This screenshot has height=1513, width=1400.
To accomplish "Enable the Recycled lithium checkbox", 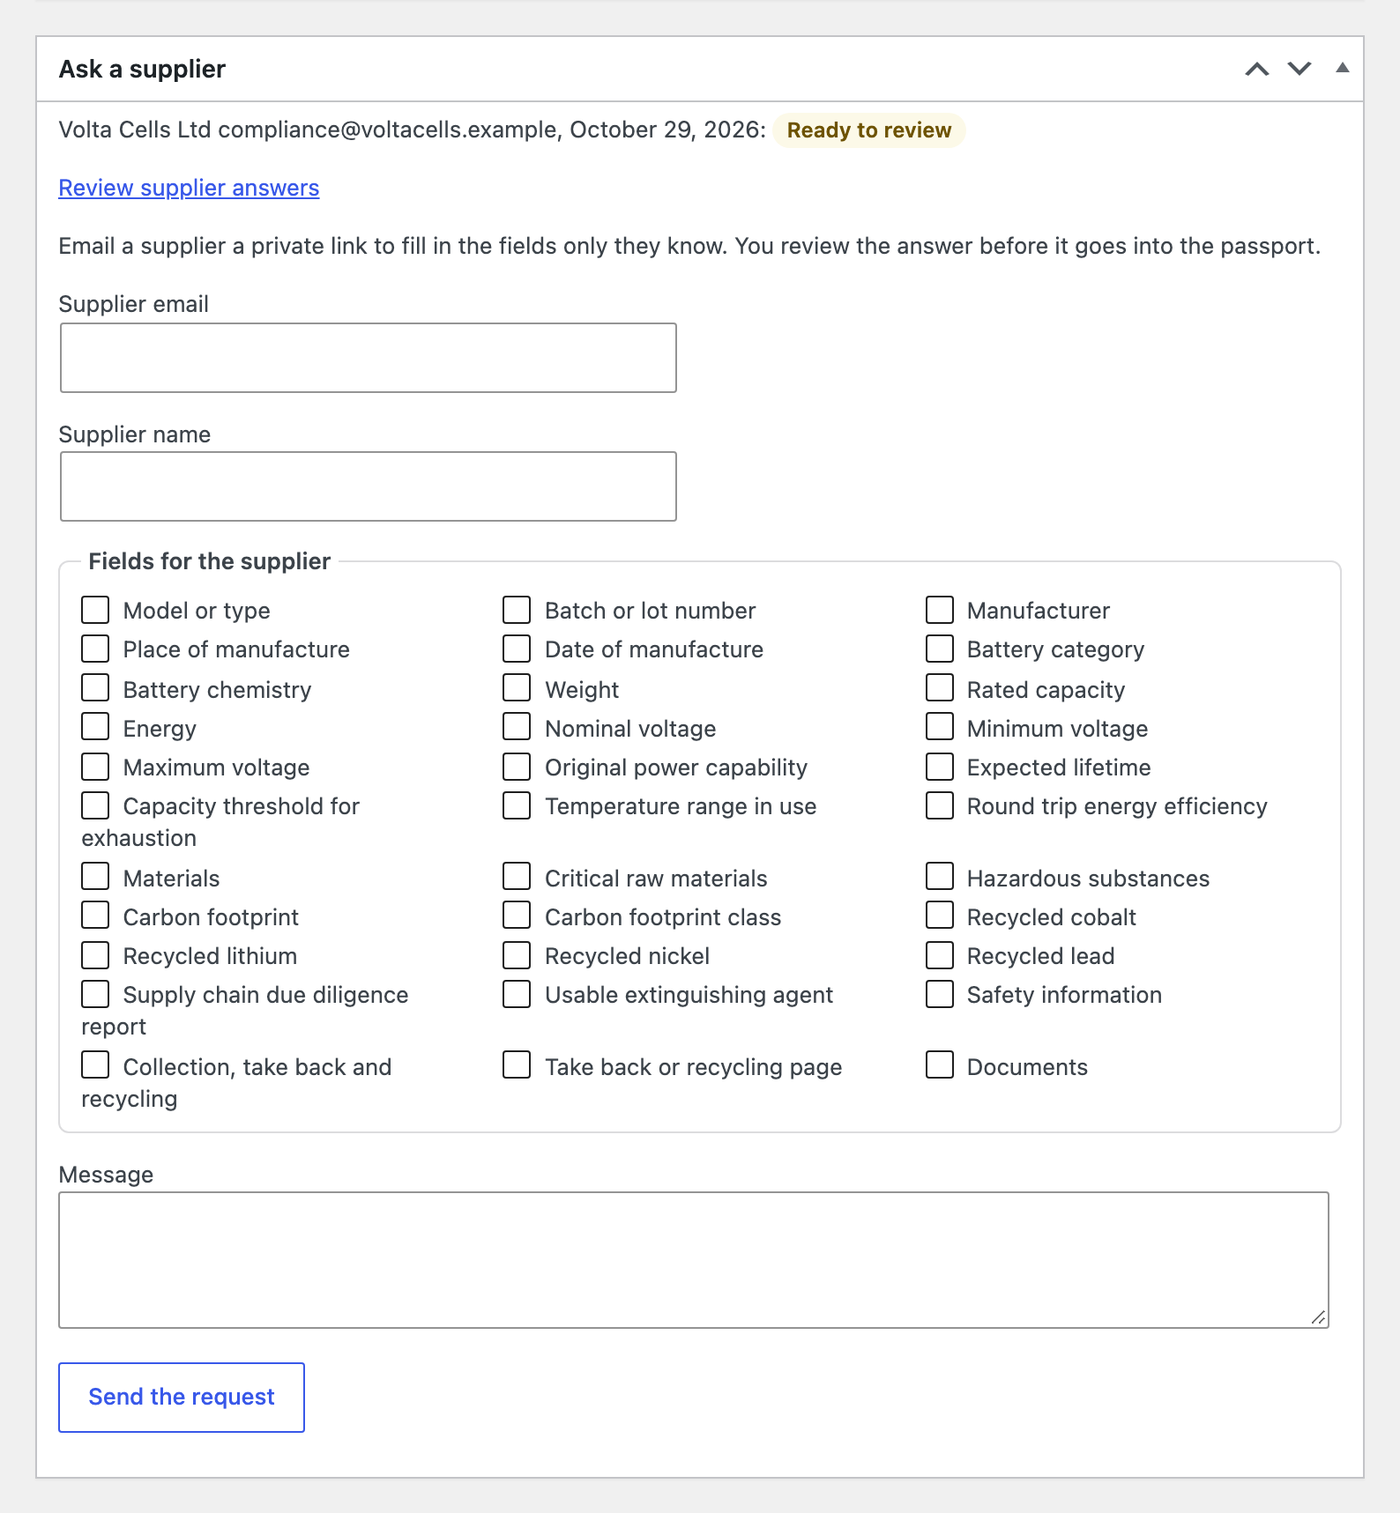I will pos(95,956).
